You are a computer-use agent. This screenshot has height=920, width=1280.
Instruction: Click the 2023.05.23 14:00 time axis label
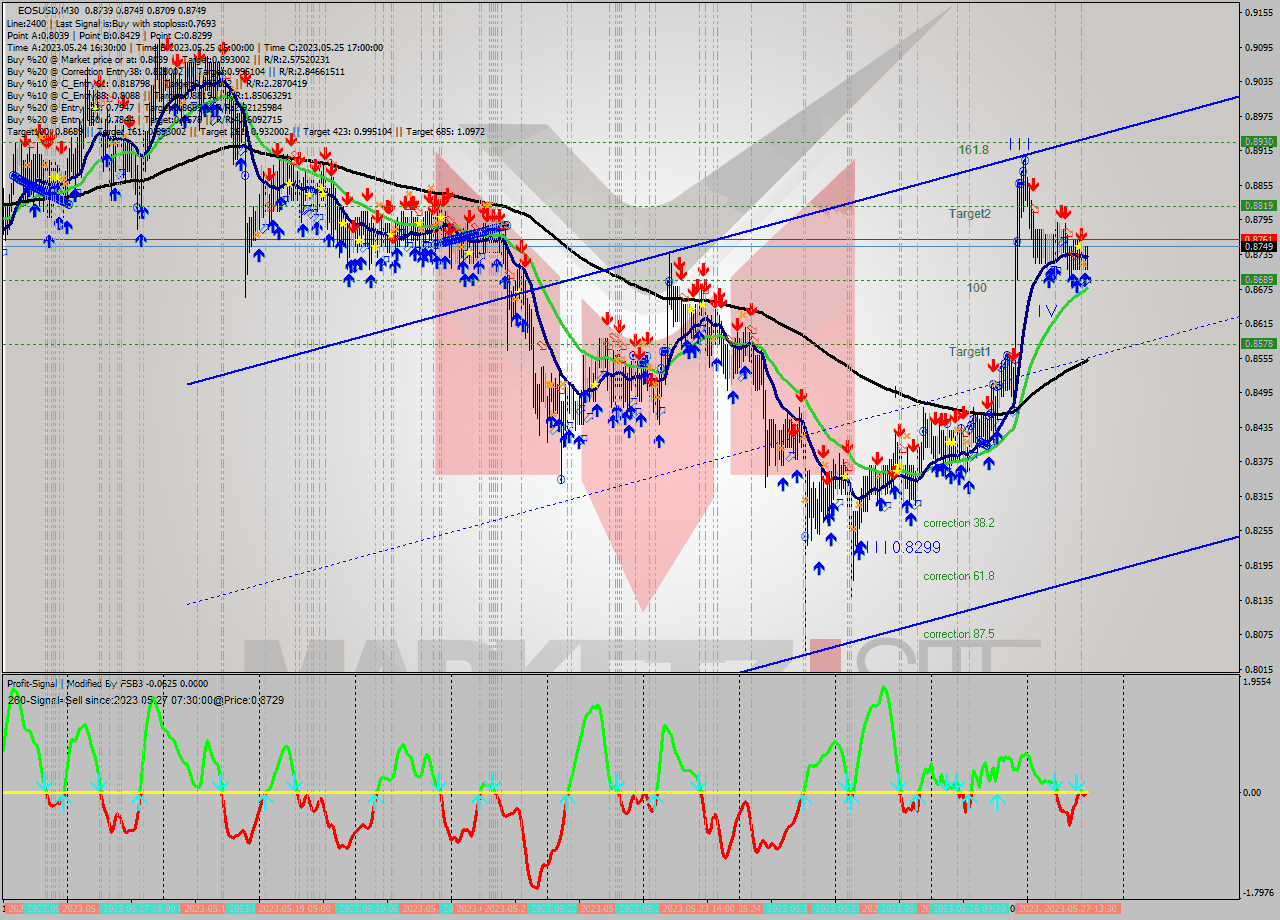tap(698, 908)
